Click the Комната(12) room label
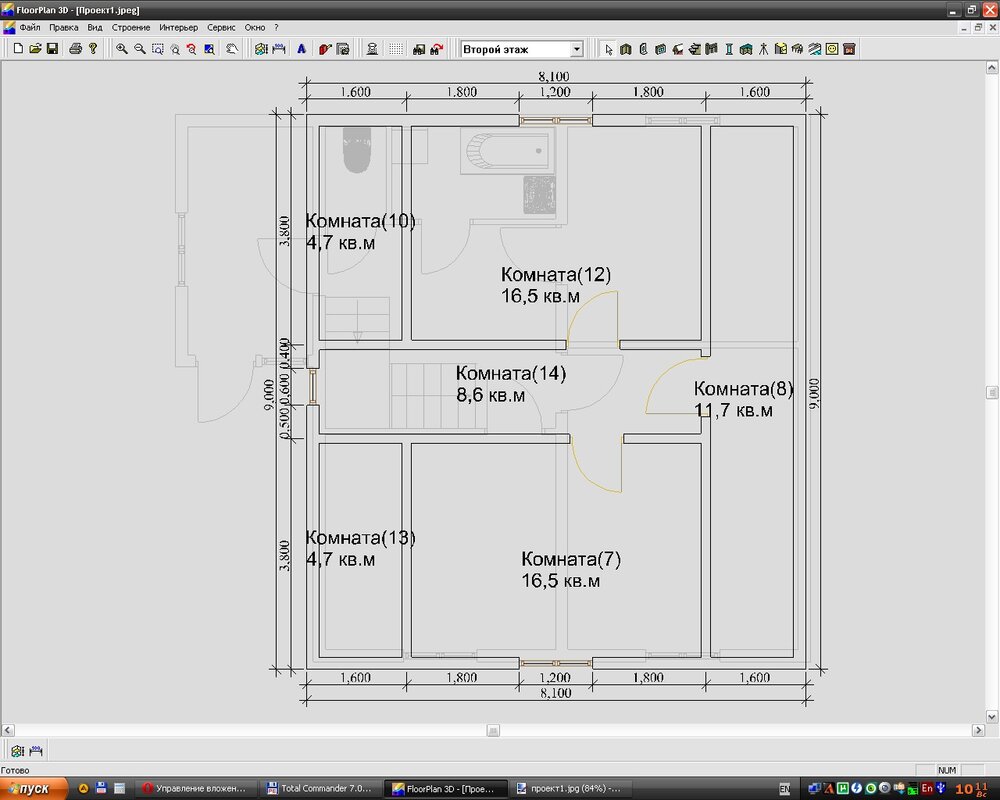Image resolution: width=1000 pixels, height=800 pixels. click(x=555, y=274)
